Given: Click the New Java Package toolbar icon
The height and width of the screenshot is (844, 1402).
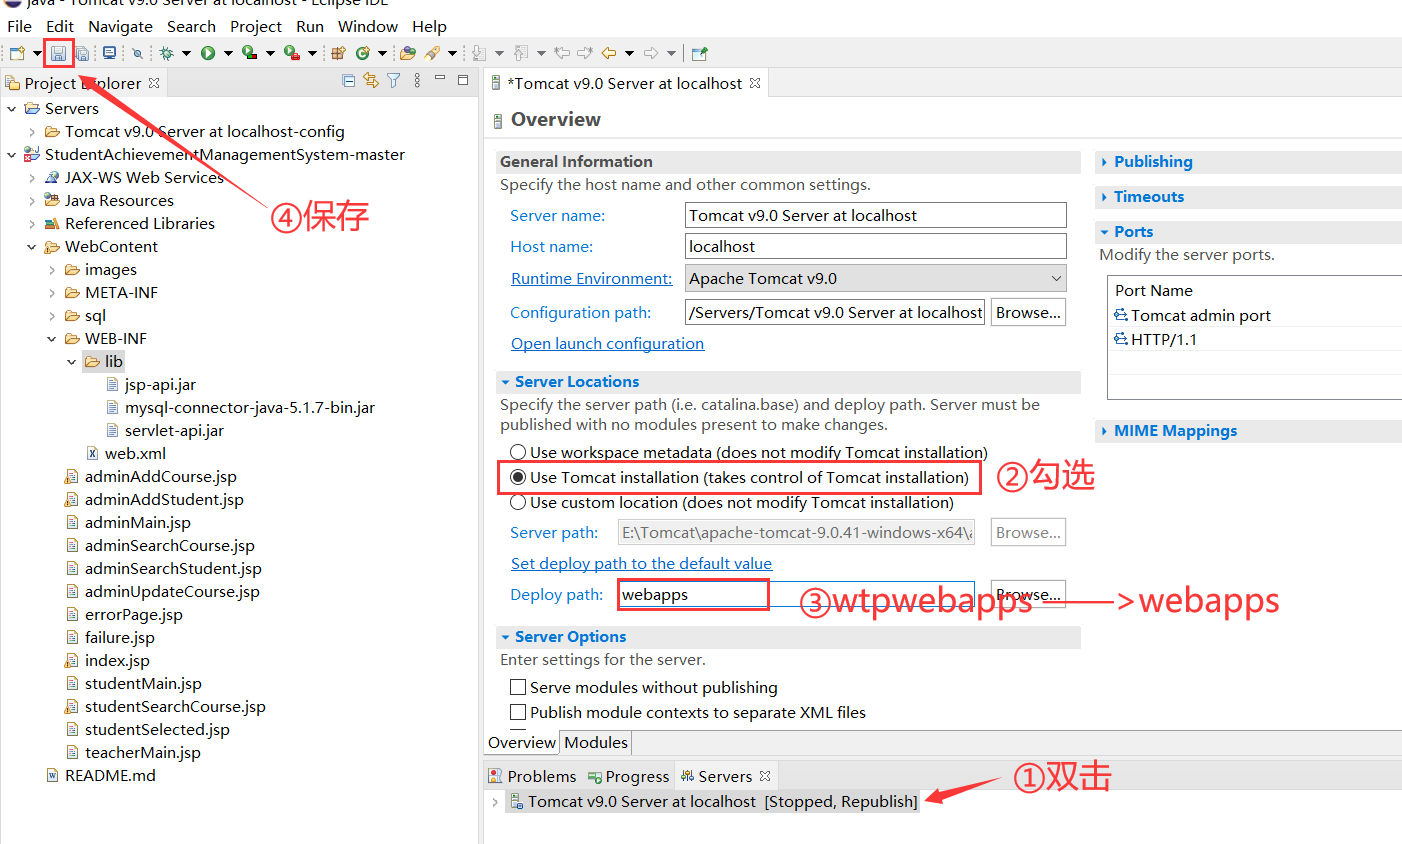Looking at the screenshot, I should click(x=338, y=53).
